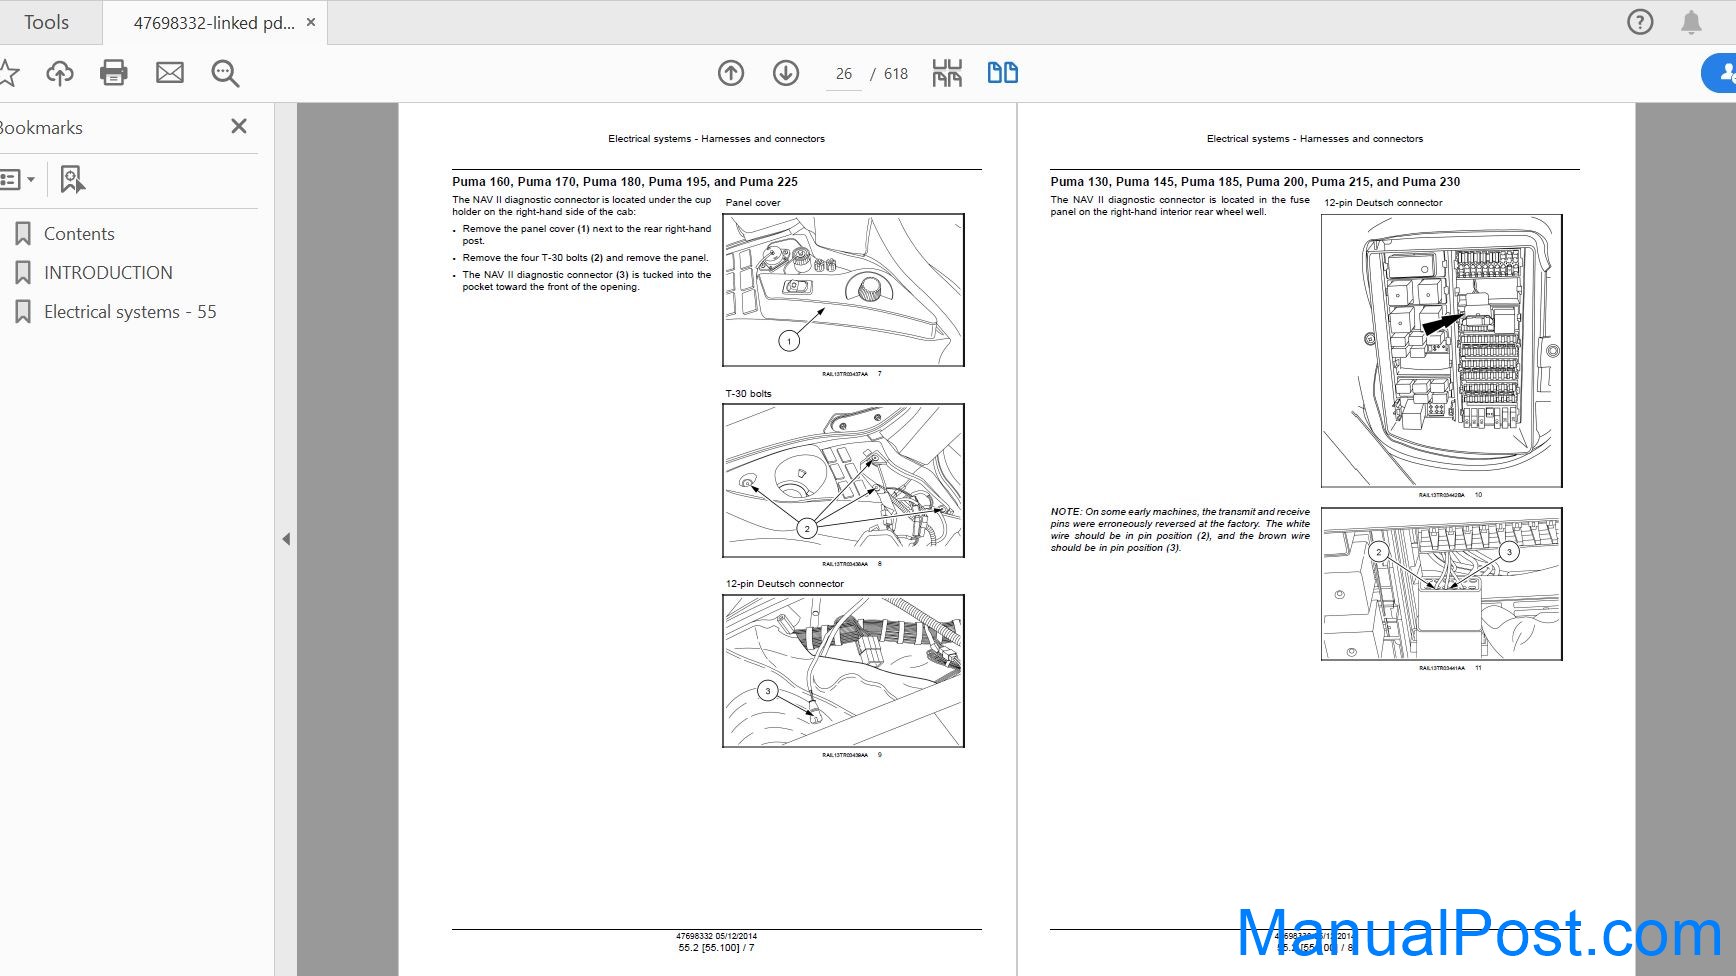Go to previous page arrow

[731, 72]
